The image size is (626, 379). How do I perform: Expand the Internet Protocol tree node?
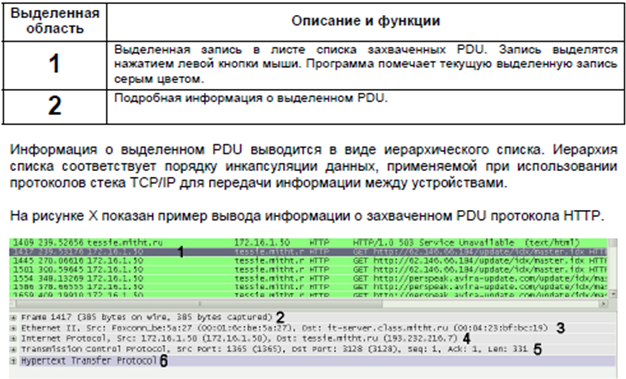coord(14,339)
